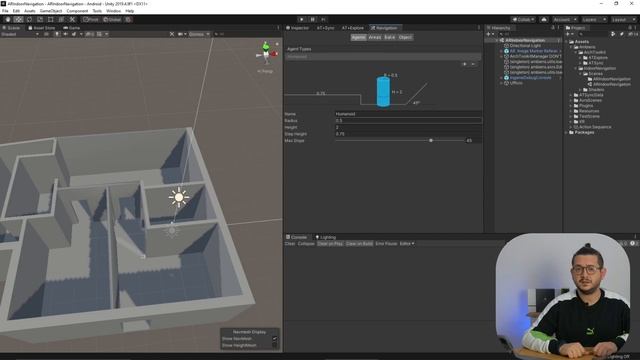The width and height of the screenshot is (640, 360).
Task: Click the orientation gizmo in Scene view
Action: click(267, 53)
